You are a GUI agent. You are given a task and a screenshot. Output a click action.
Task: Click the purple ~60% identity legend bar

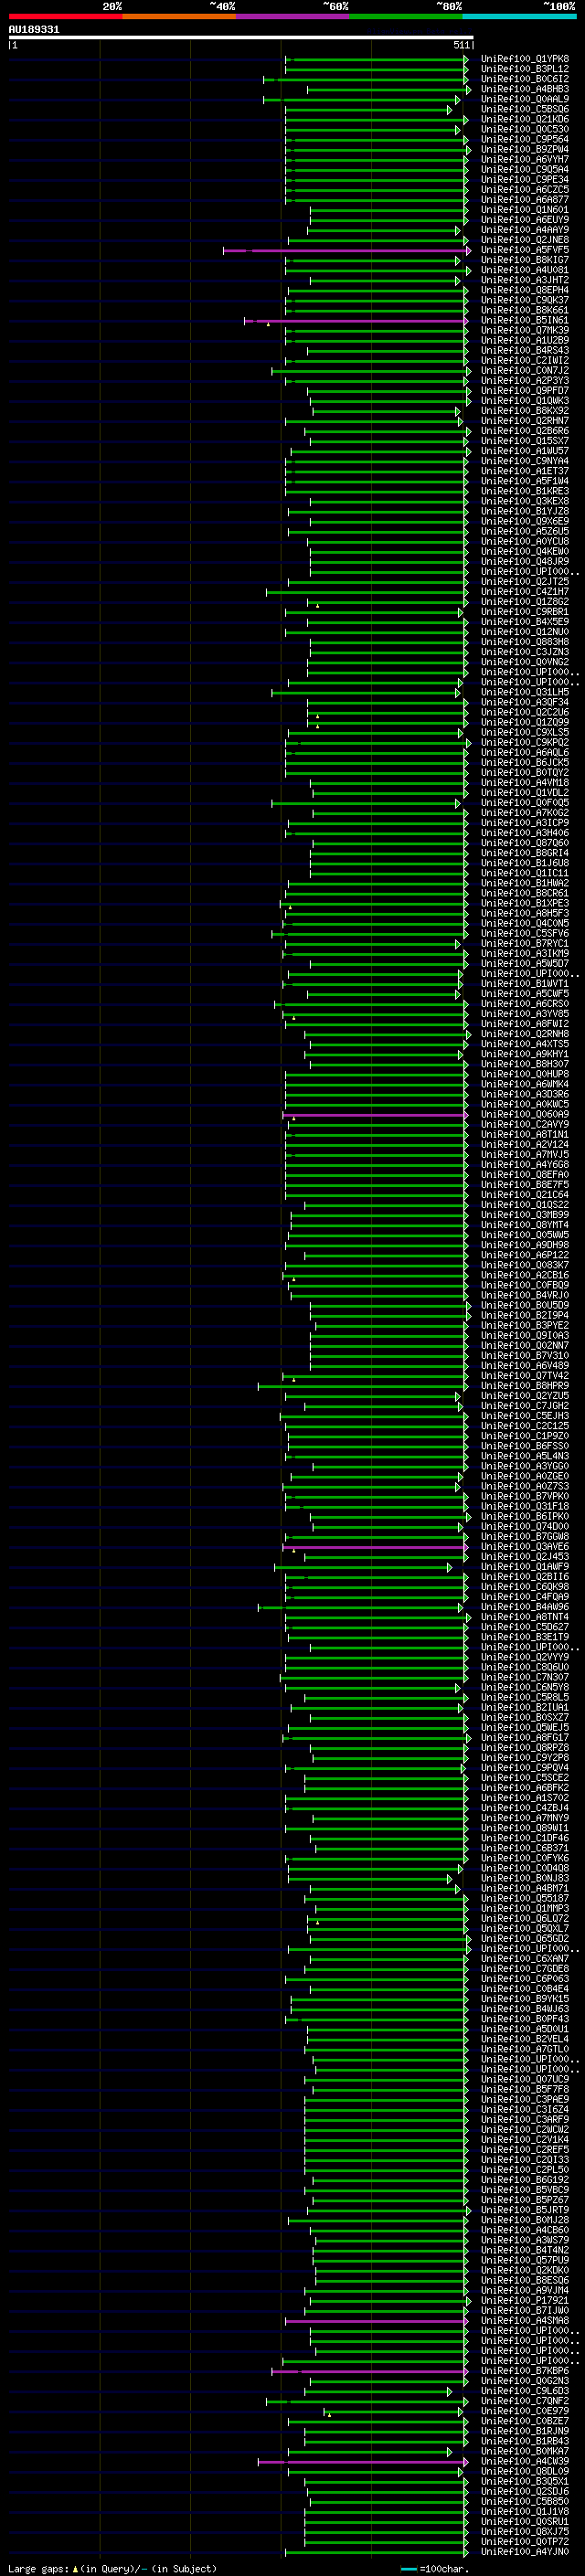click(293, 16)
